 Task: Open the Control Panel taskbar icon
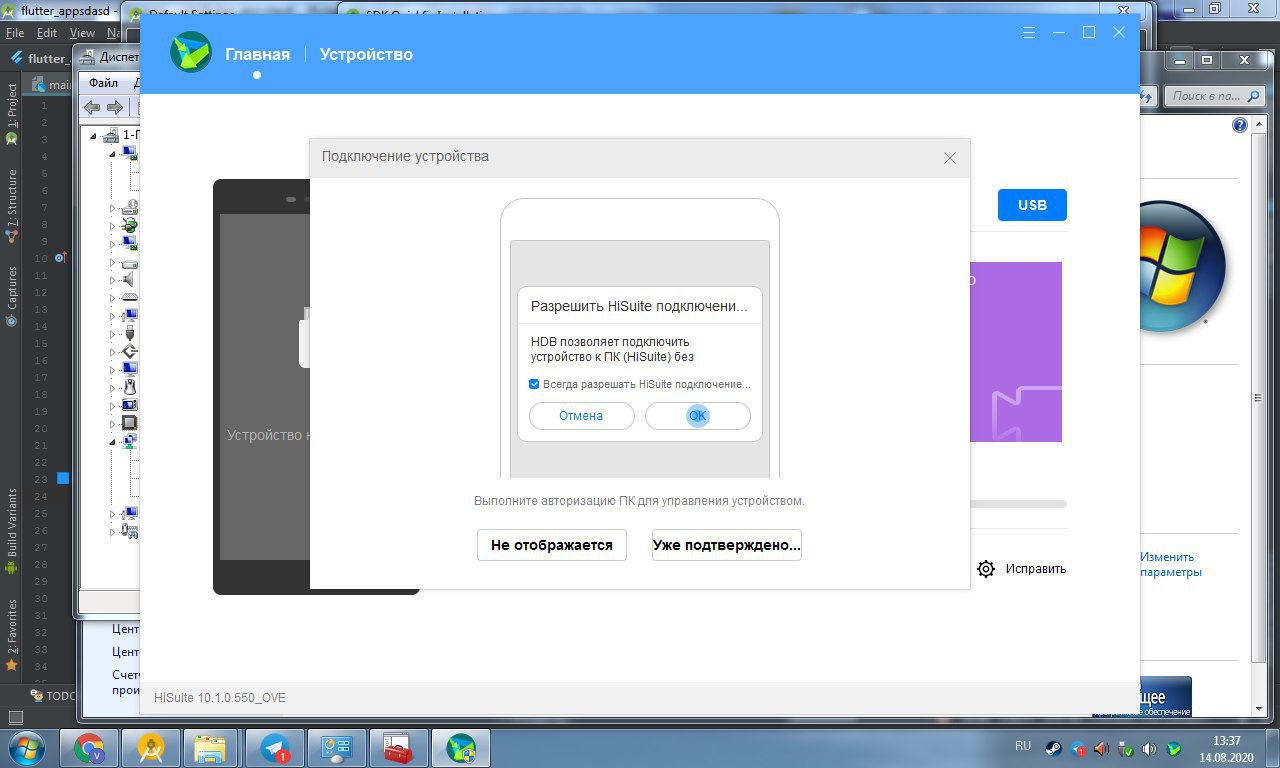(x=336, y=747)
